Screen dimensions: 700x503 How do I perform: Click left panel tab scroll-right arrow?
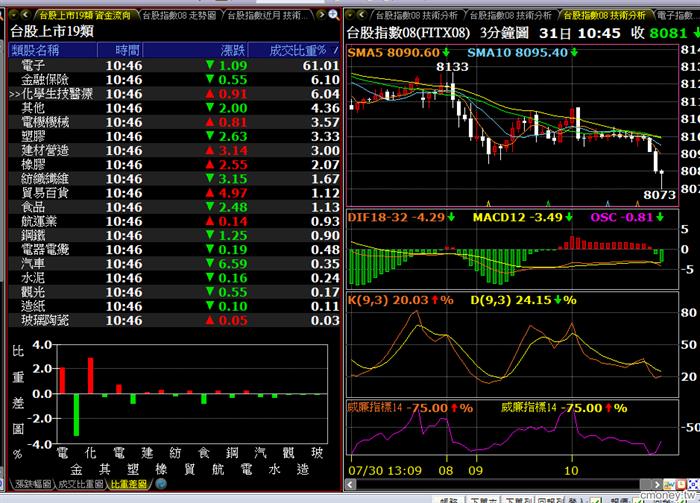click(x=321, y=15)
